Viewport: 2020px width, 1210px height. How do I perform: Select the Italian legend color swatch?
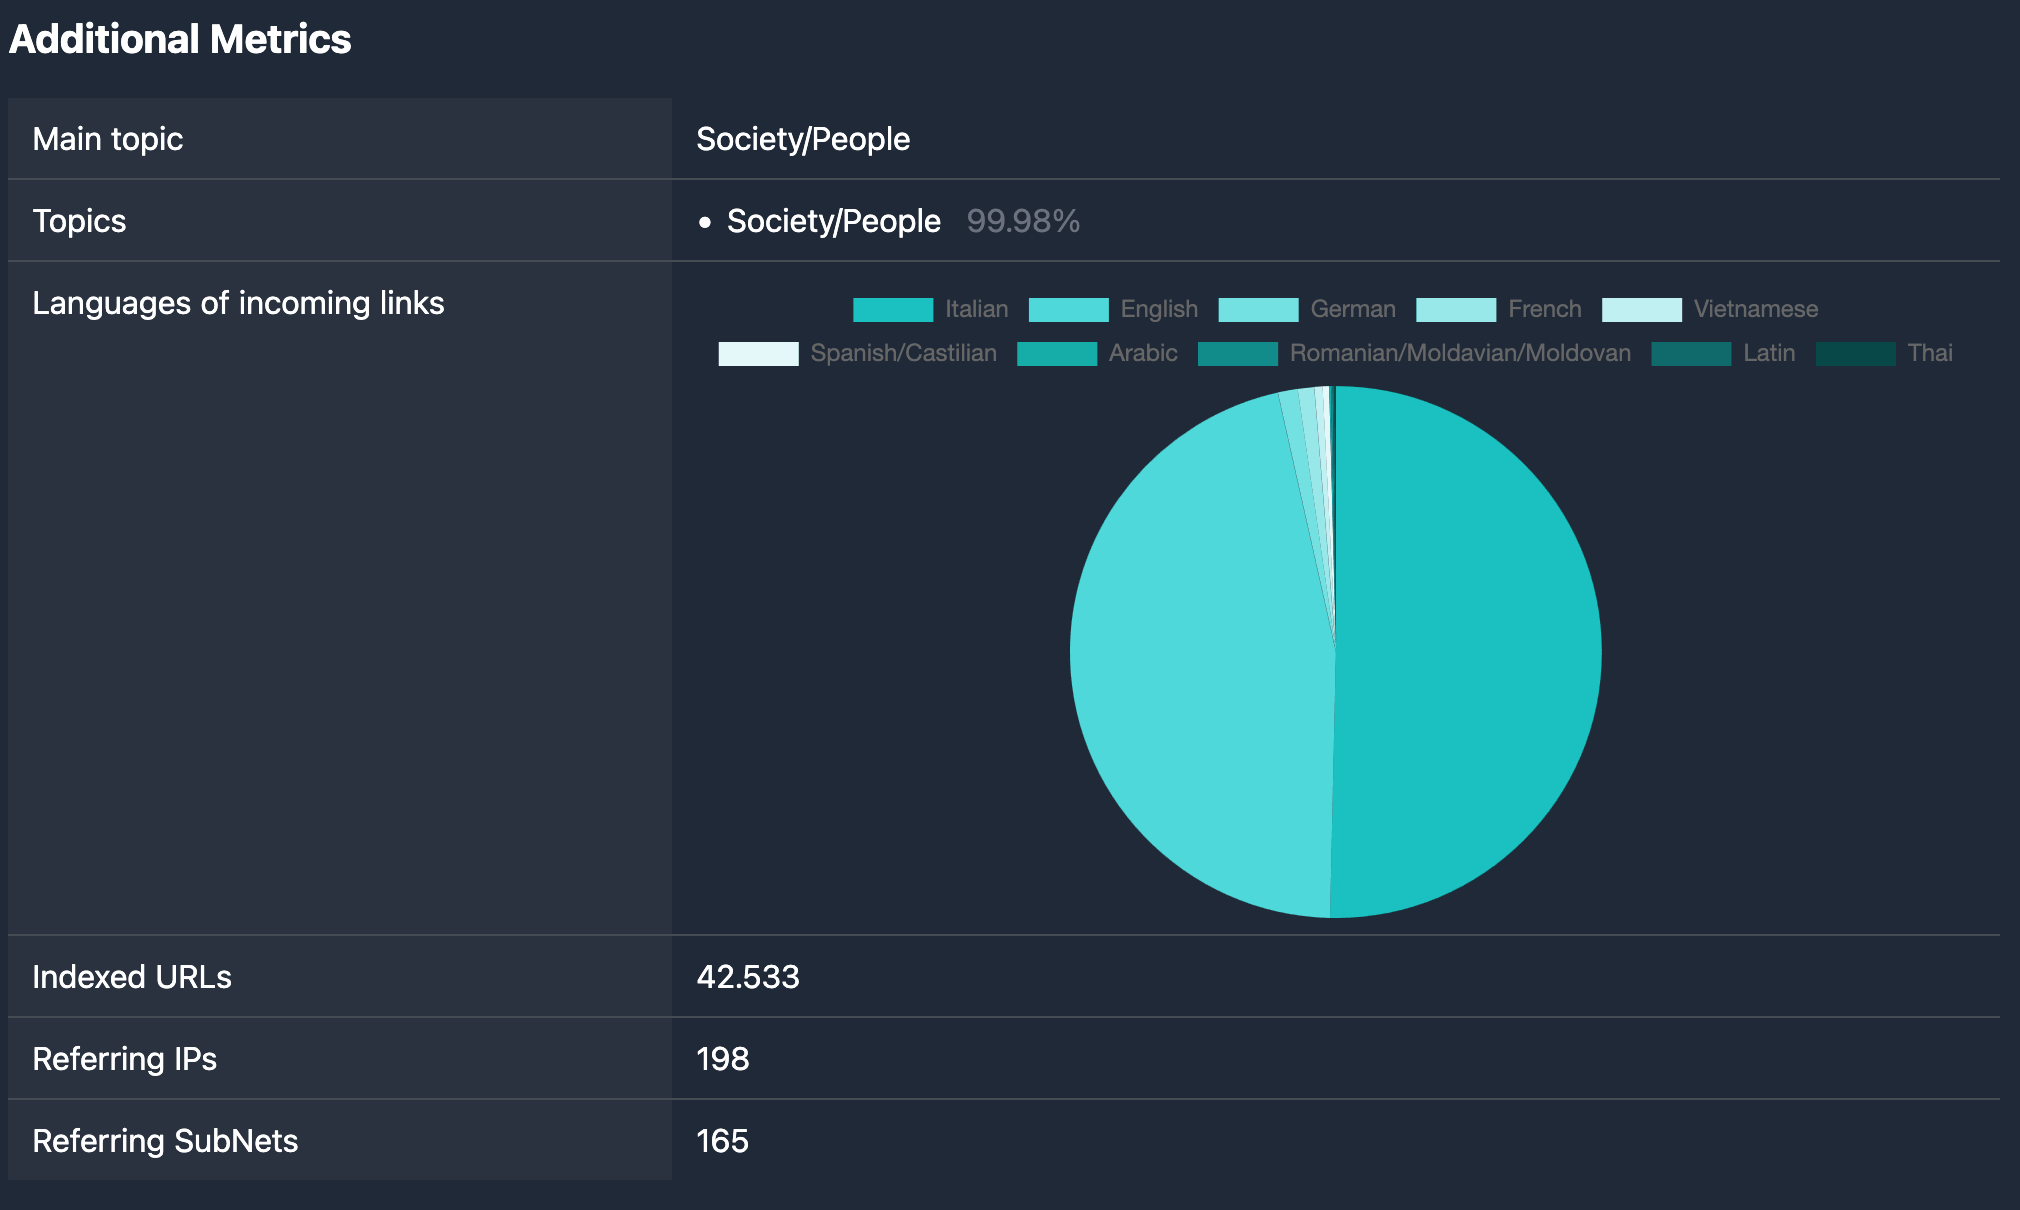(893, 309)
